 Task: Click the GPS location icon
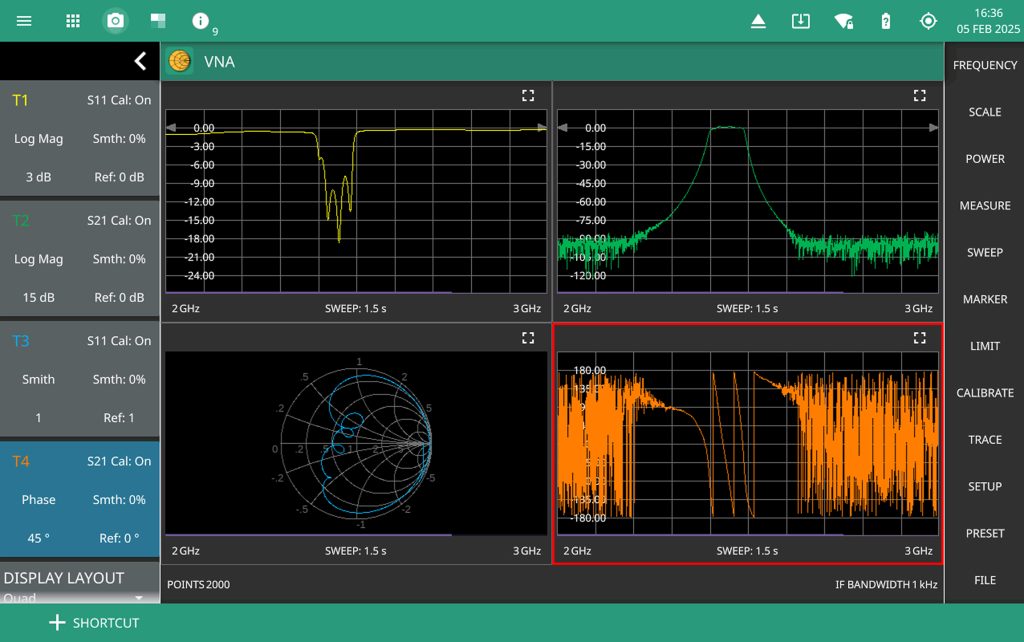pos(928,20)
